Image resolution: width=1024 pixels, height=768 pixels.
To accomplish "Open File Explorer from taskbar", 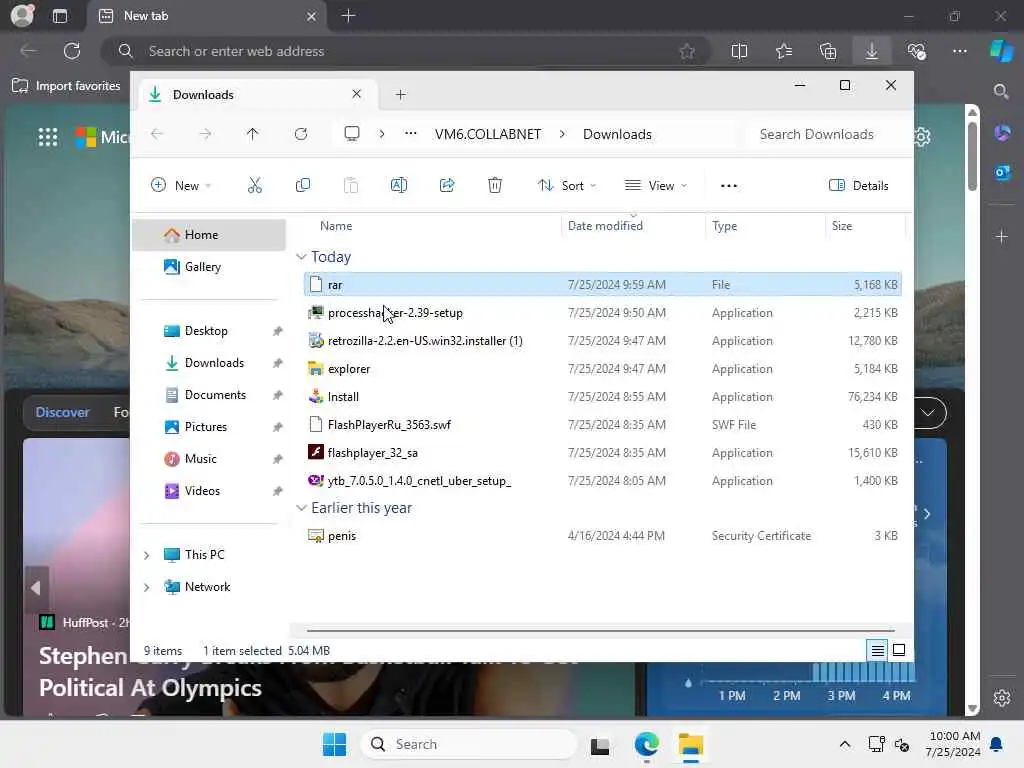I will pos(690,744).
